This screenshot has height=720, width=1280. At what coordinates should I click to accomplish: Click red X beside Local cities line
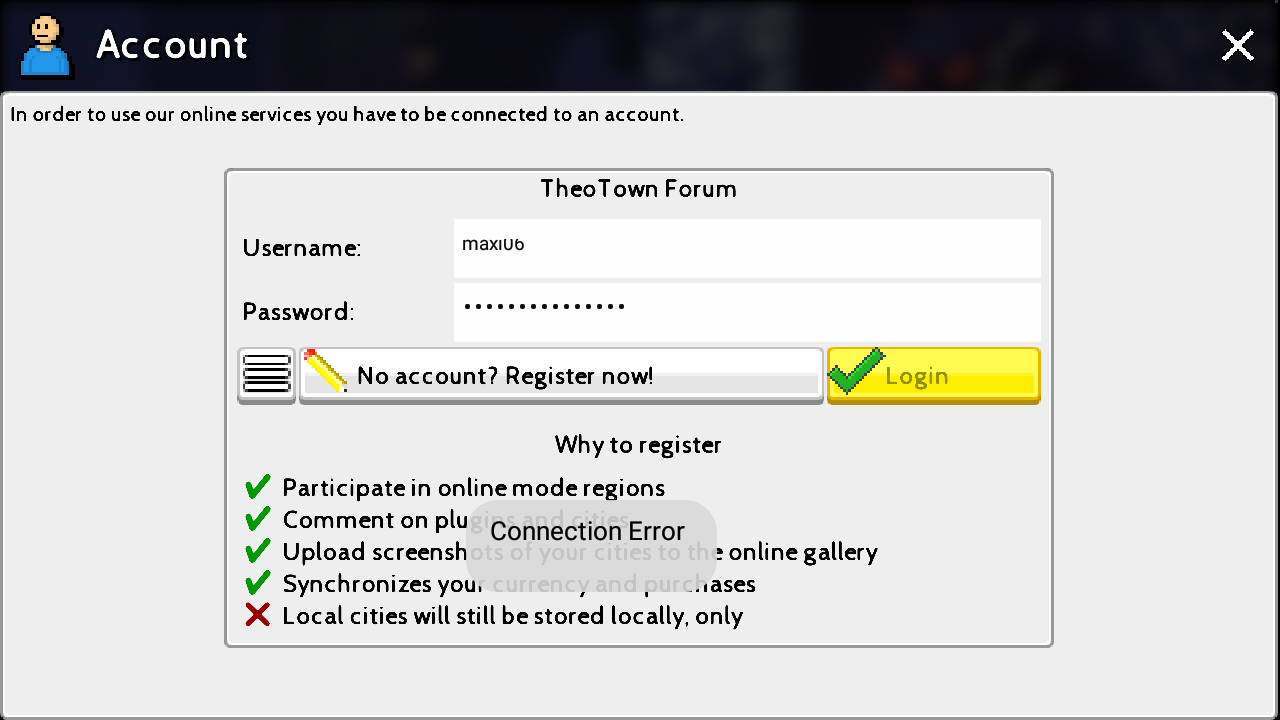pyautogui.click(x=258, y=615)
